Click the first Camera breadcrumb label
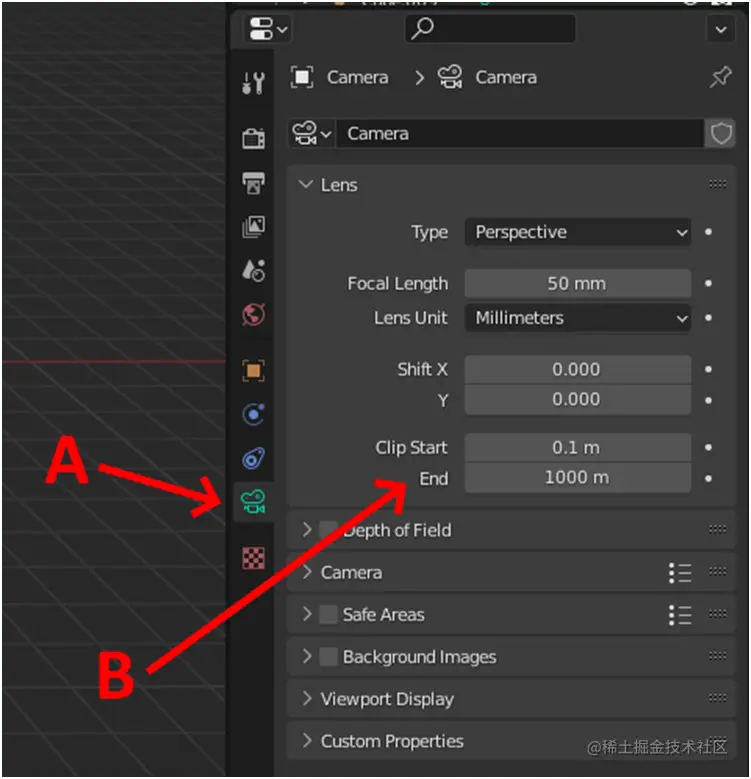The height and width of the screenshot is (779, 751). point(358,78)
